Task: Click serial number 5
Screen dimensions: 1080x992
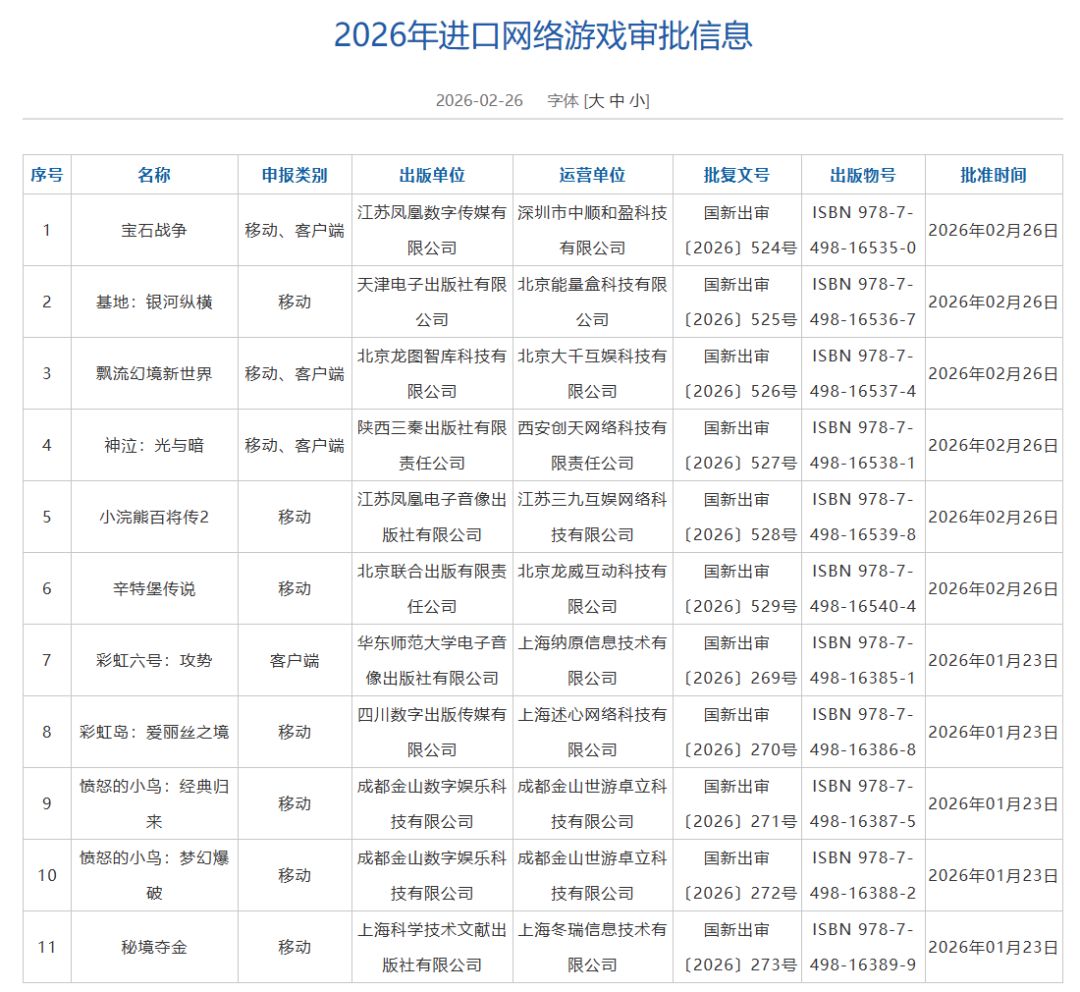Action: (47, 517)
